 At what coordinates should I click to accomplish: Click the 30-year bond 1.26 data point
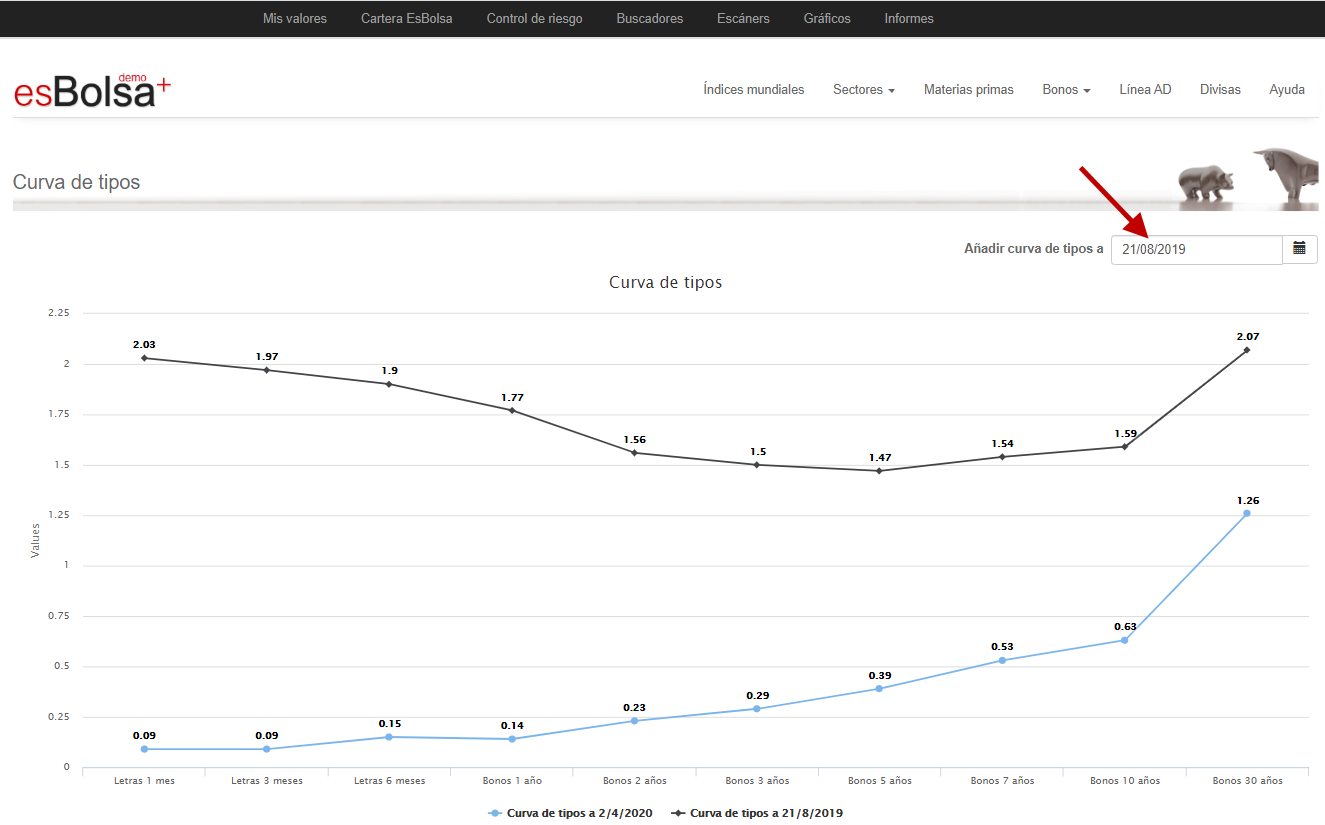[x=1247, y=513]
